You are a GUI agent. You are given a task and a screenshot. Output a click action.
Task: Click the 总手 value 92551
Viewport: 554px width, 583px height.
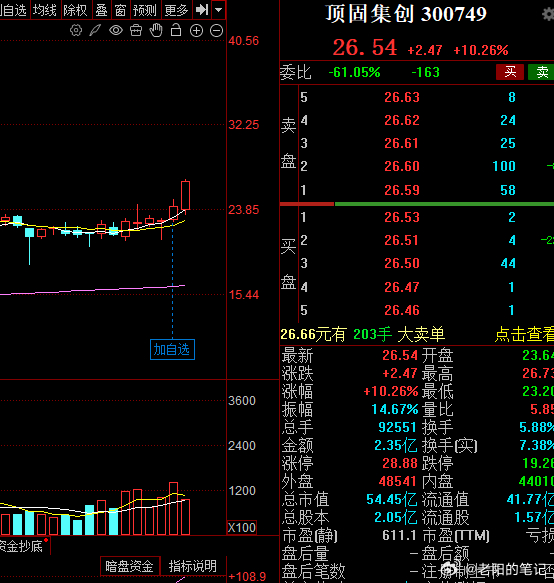(x=397, y=427)
